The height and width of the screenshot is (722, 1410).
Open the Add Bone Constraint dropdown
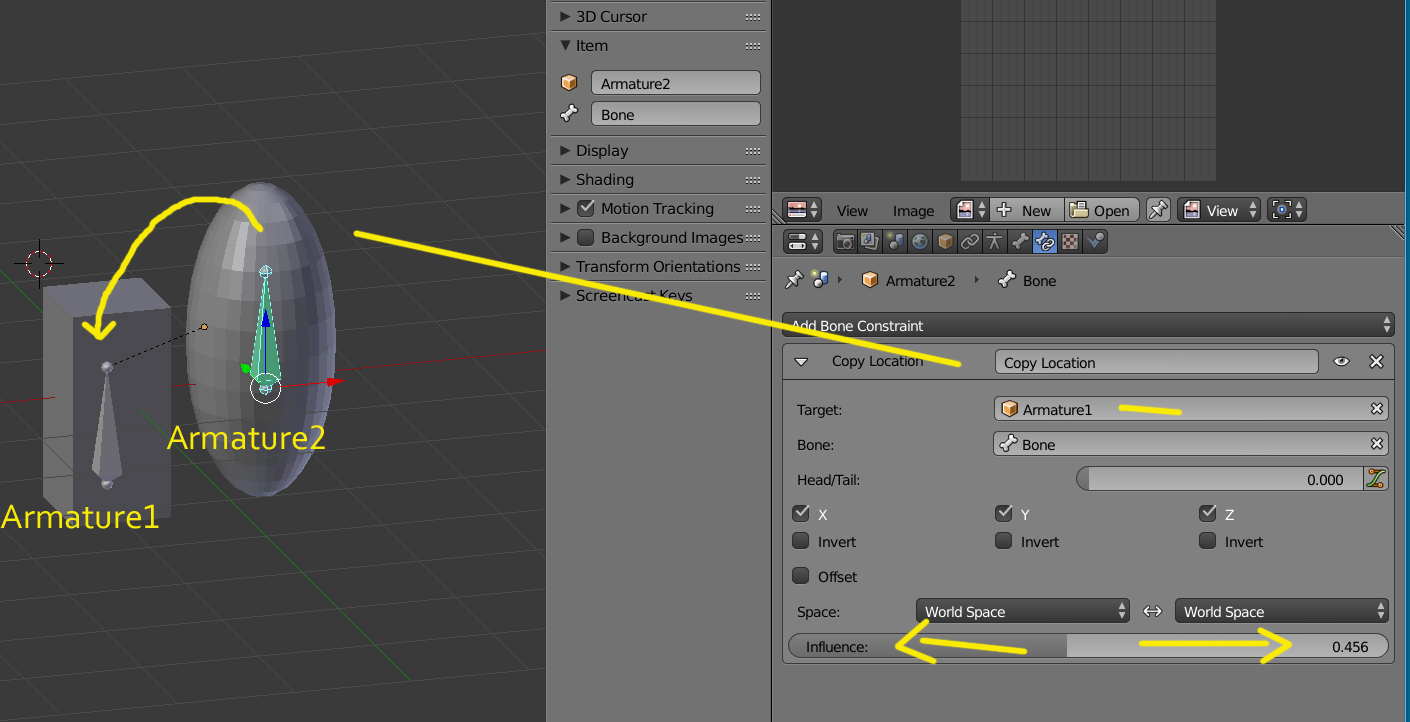click(x=1088, y=325)
